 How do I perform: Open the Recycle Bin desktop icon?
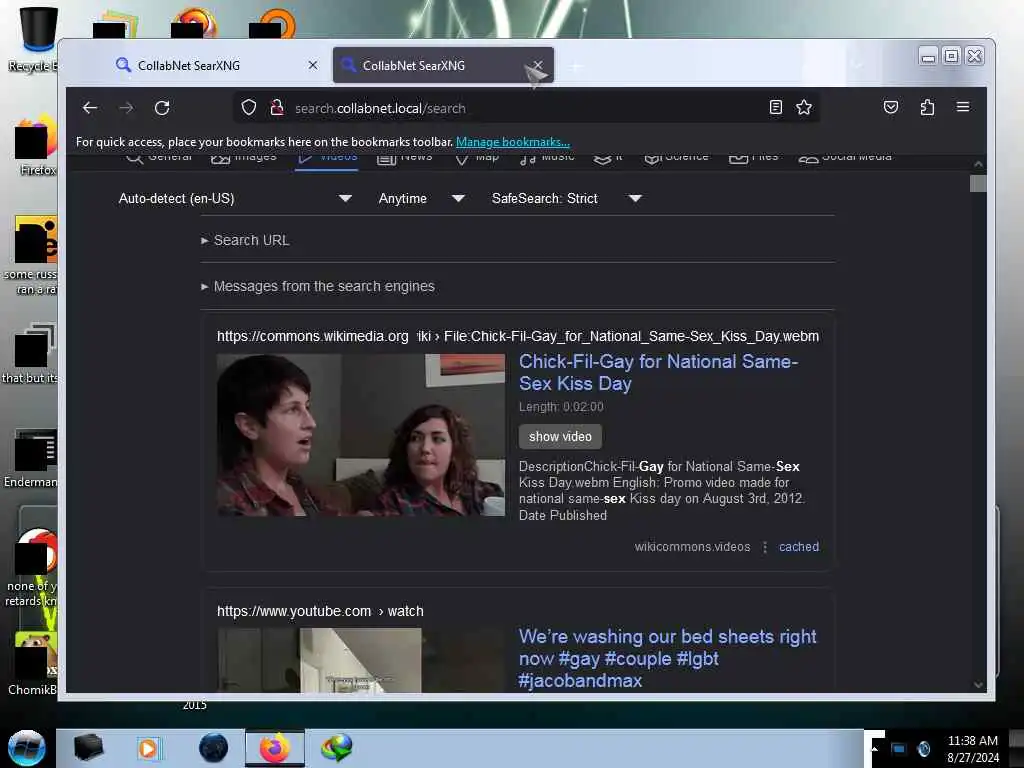36,39
